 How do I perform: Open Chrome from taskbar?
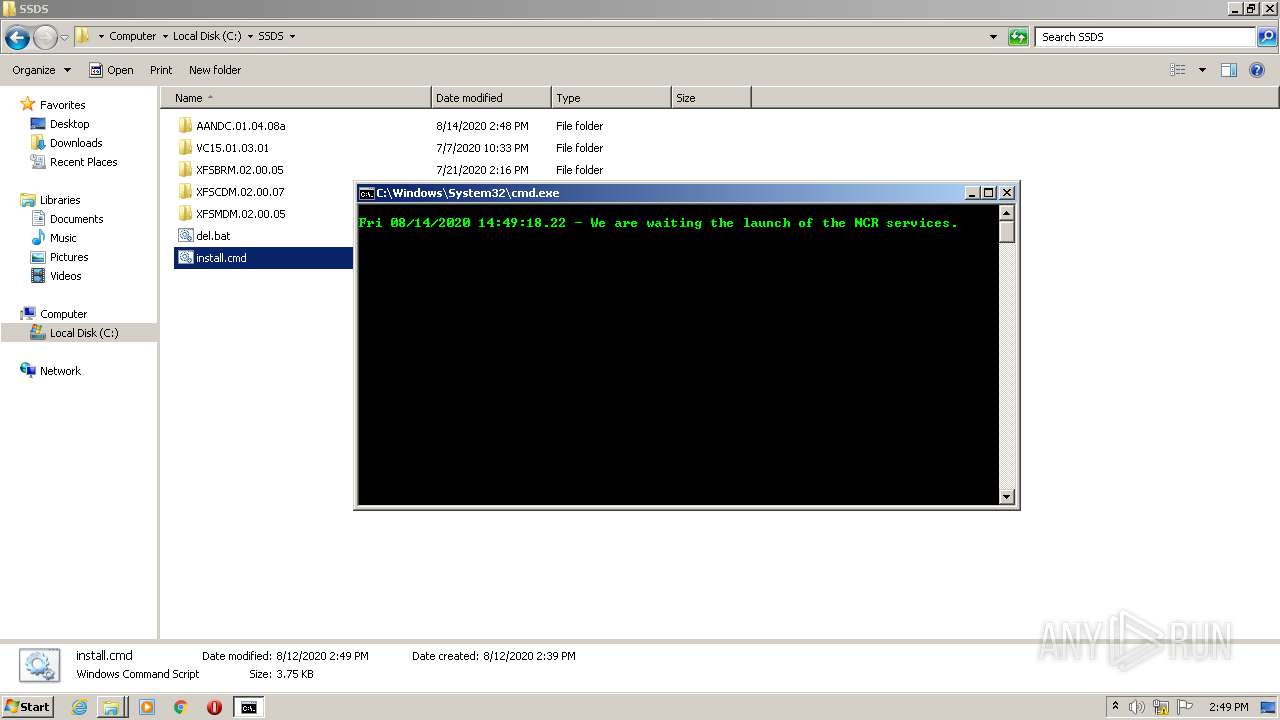181,707
